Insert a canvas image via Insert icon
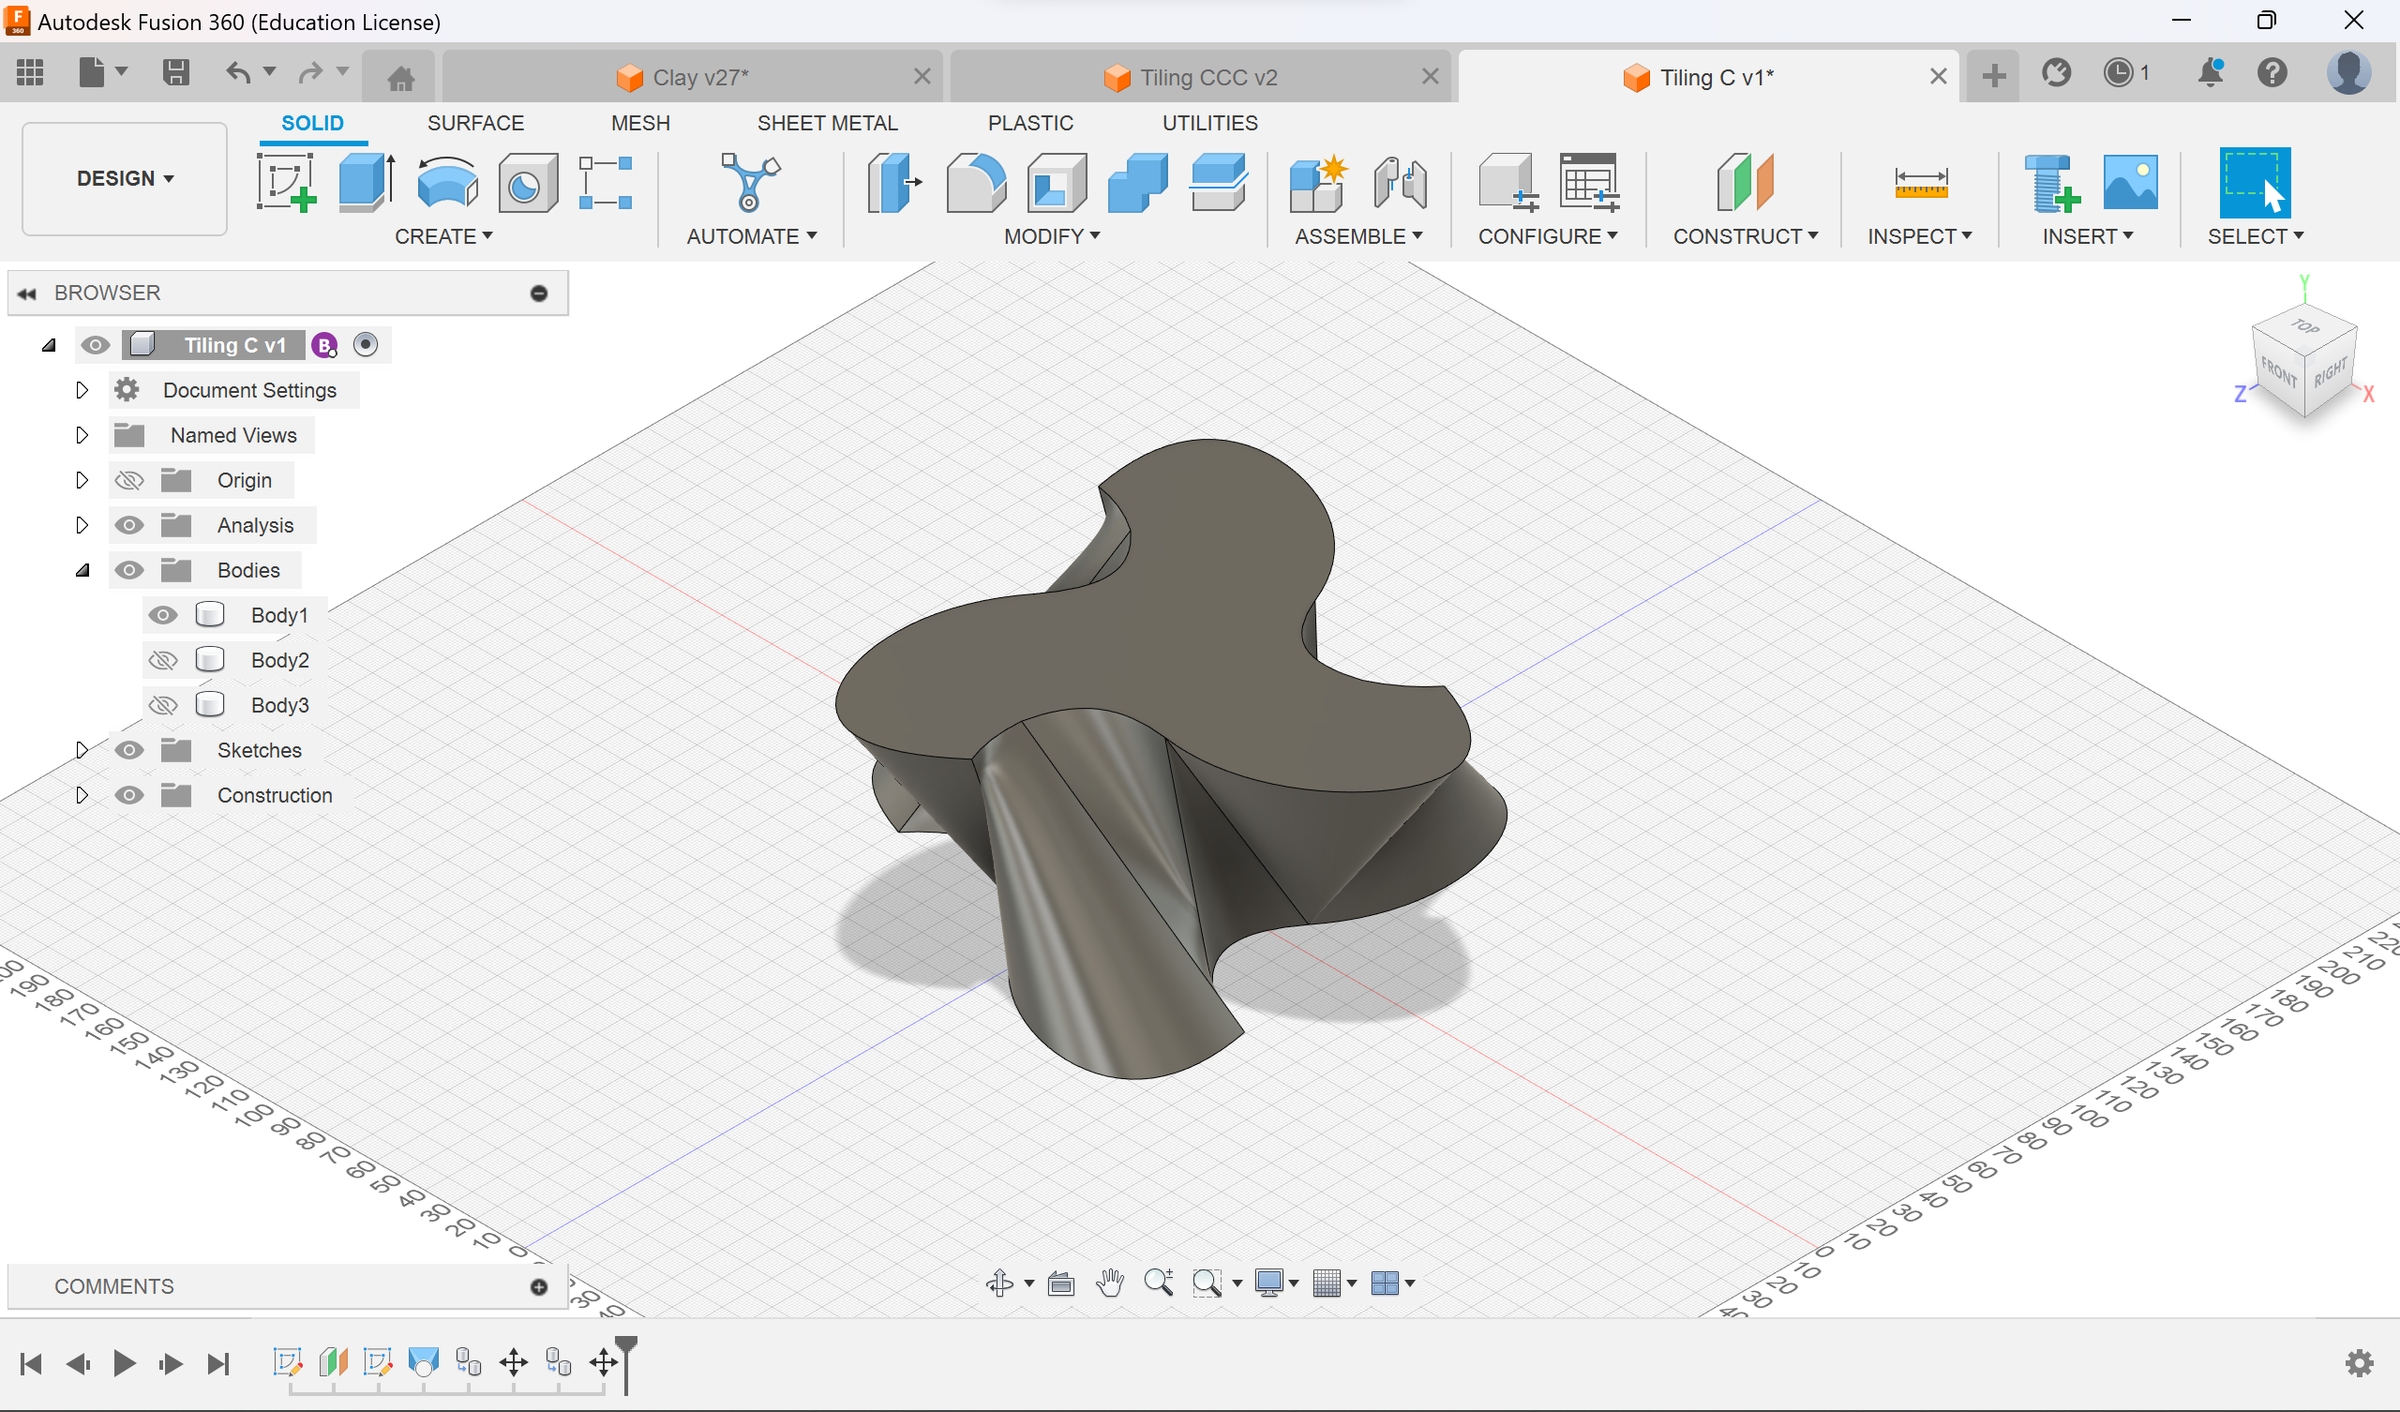This screenshot has width=2400, height=1412. 2130,182
